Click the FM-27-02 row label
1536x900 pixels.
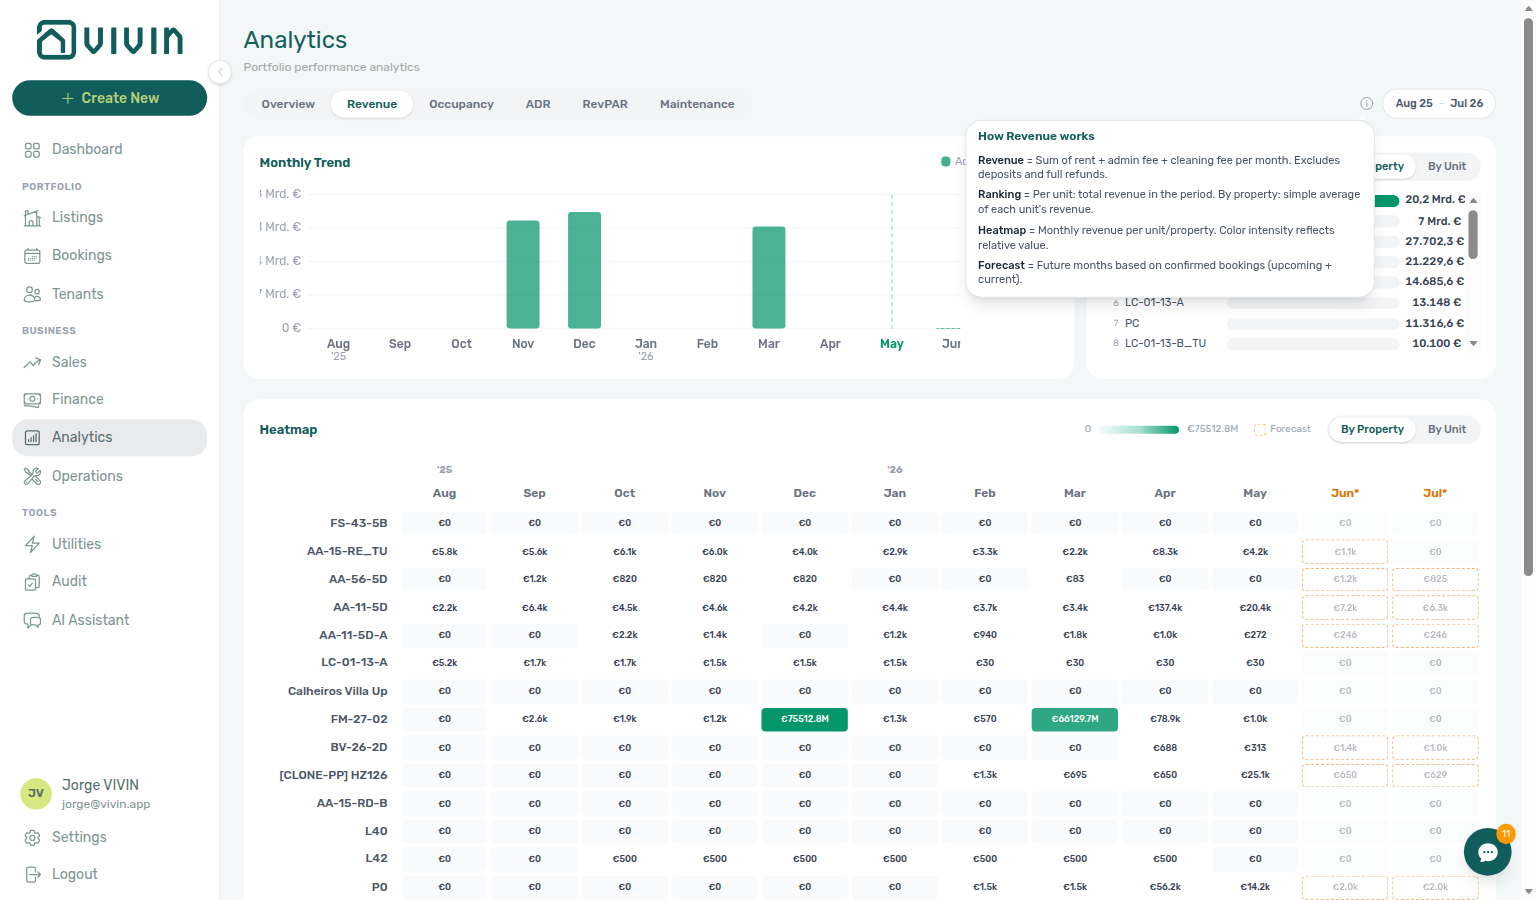click(359, 719)
